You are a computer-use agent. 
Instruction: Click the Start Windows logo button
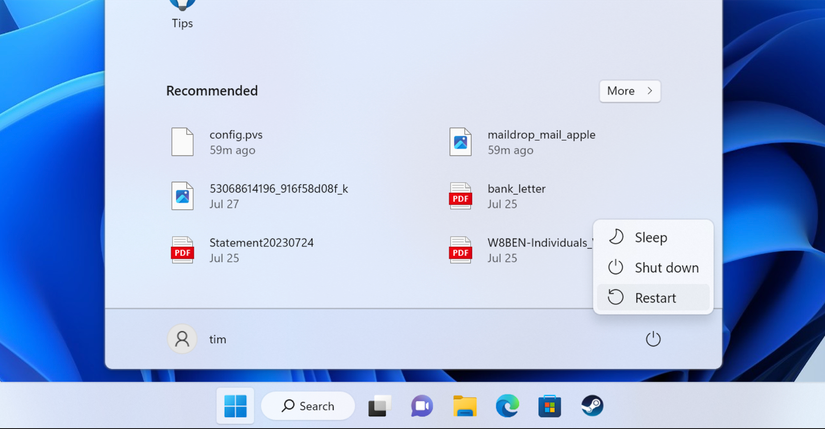point(235,406)
